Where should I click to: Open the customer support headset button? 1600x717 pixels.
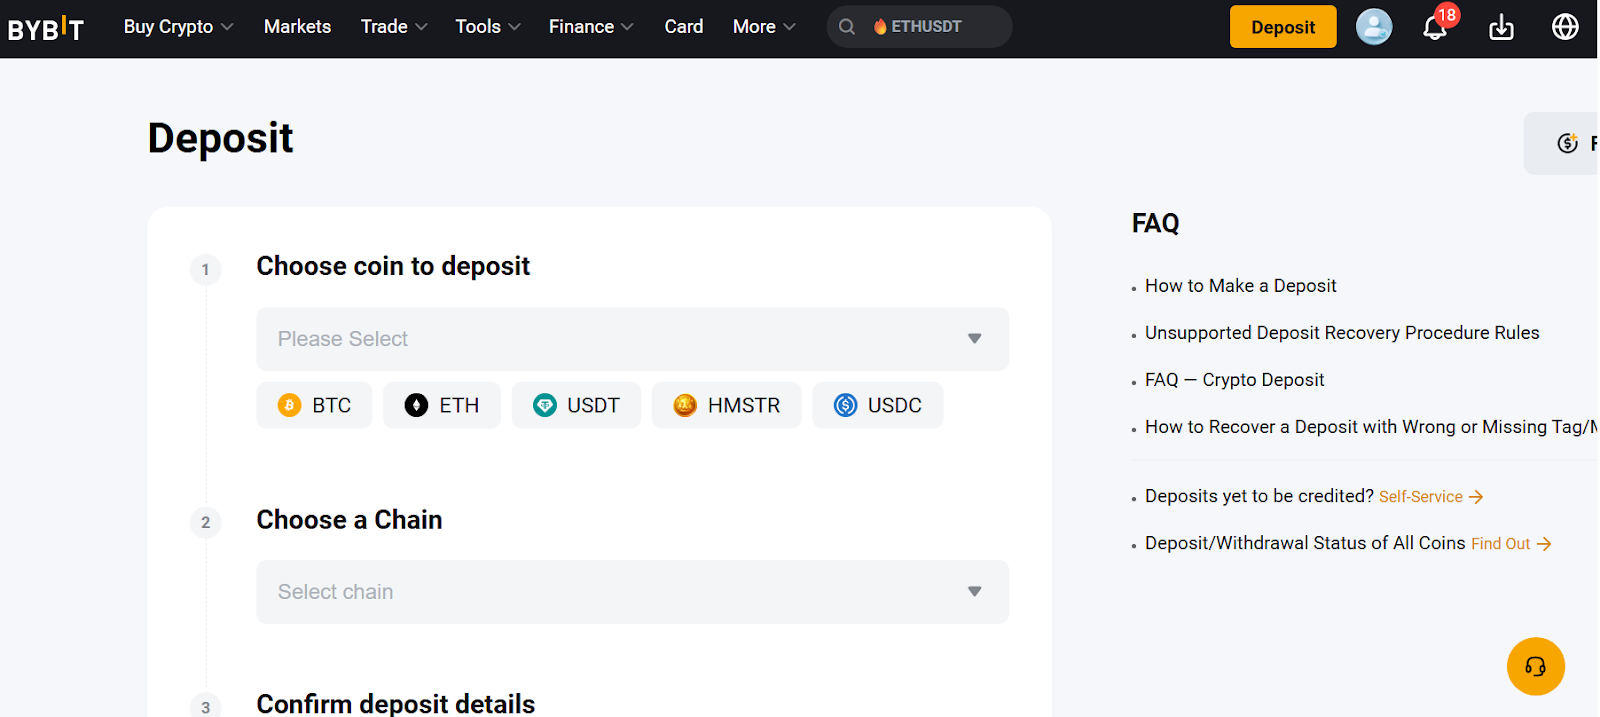pyautogui.click(x=1535, y=666)
